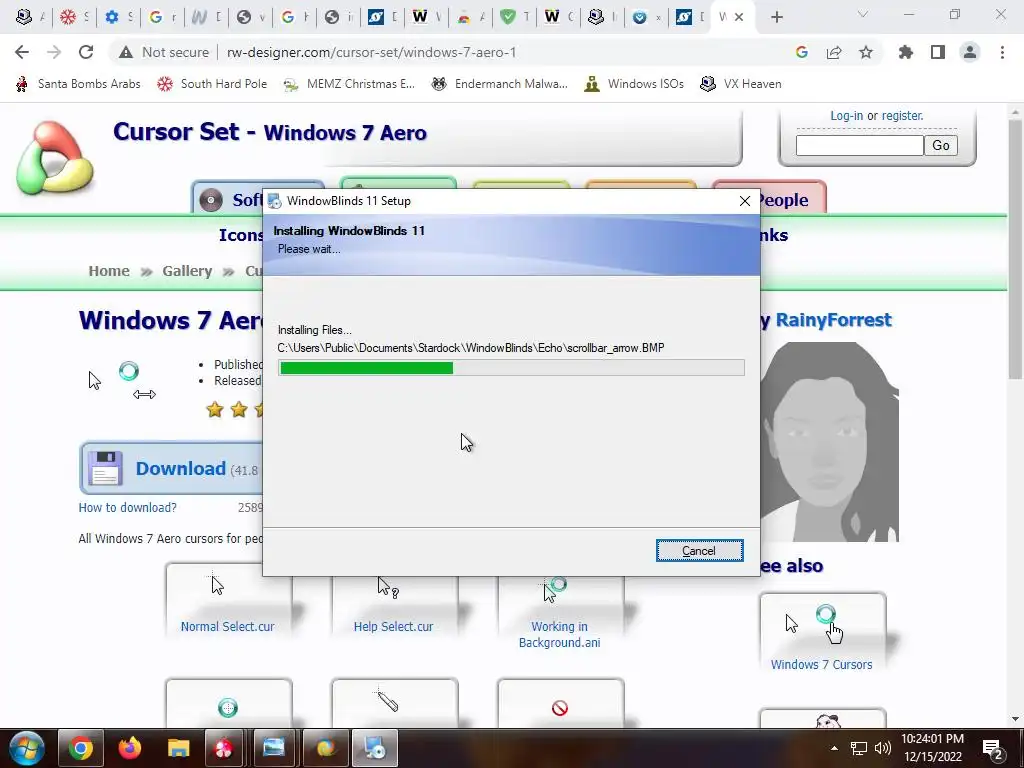The image size is (1024, 768).
Task: Share this page via share icon
Action: (834, 52)
